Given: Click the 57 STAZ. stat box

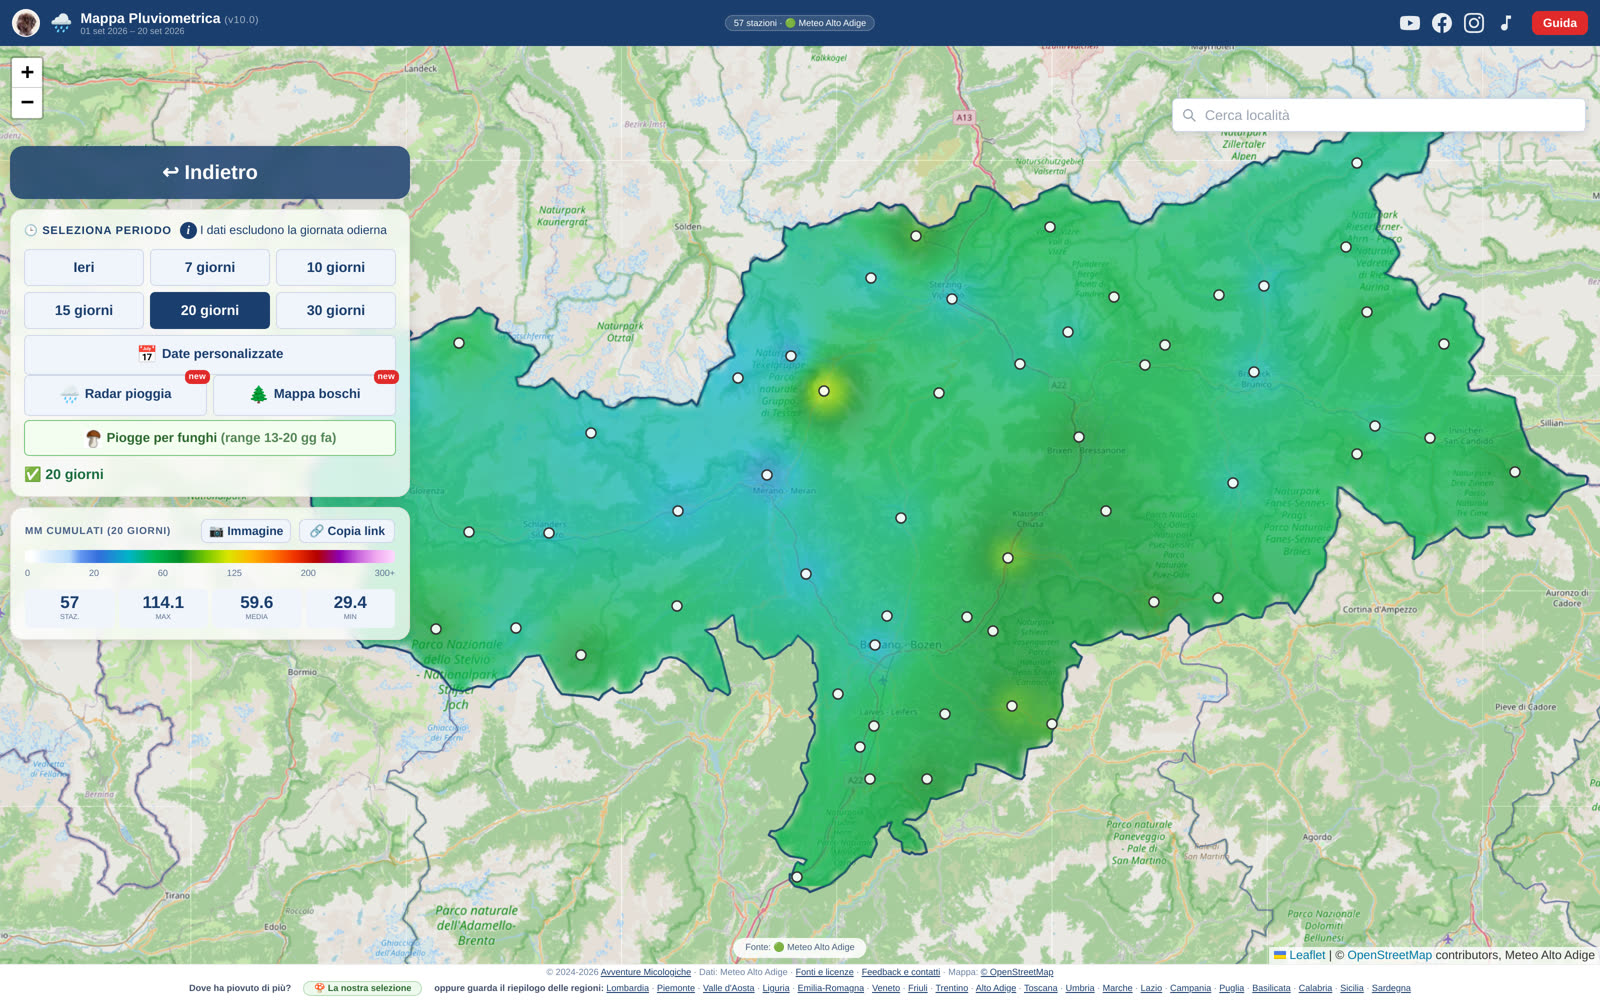Looking at the screenshot, I should [x=69, y=607].
